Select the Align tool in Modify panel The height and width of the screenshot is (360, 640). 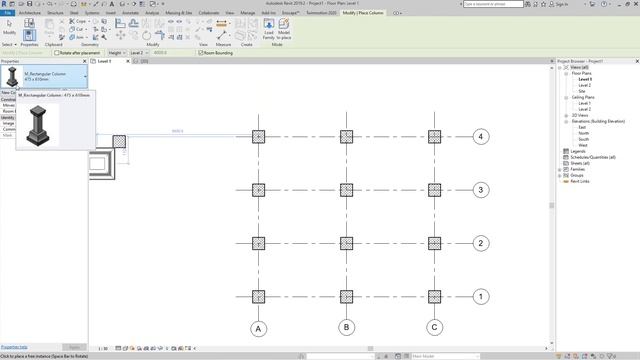120,23
